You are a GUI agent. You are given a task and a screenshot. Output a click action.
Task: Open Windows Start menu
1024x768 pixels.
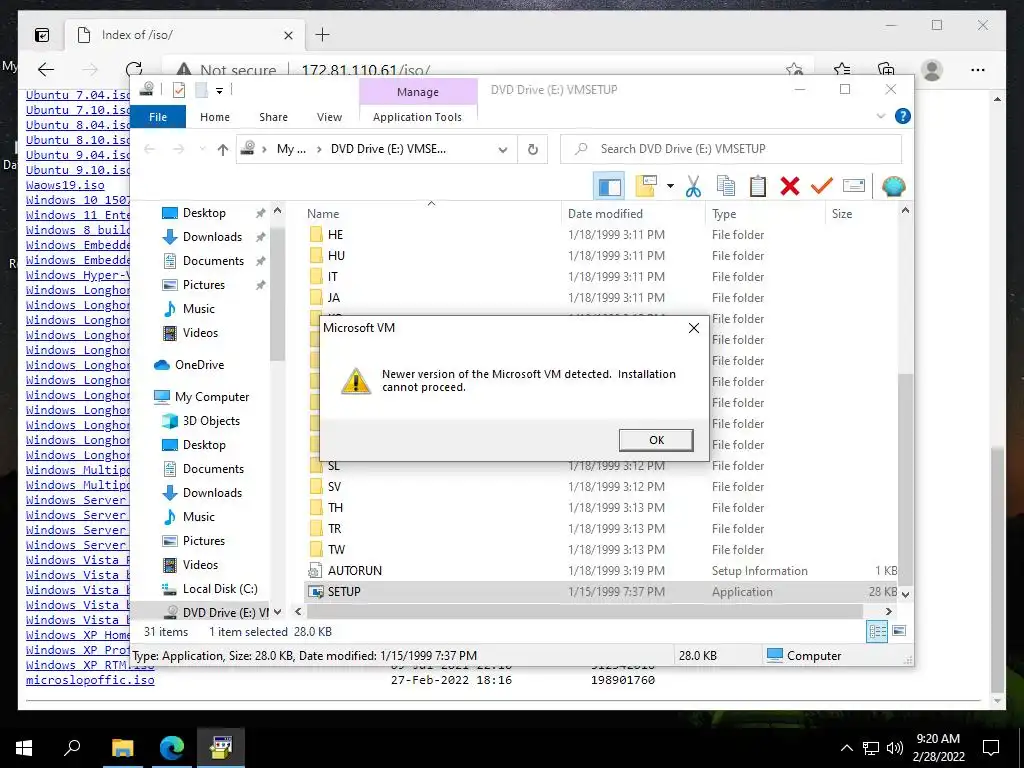click(24, 747)
